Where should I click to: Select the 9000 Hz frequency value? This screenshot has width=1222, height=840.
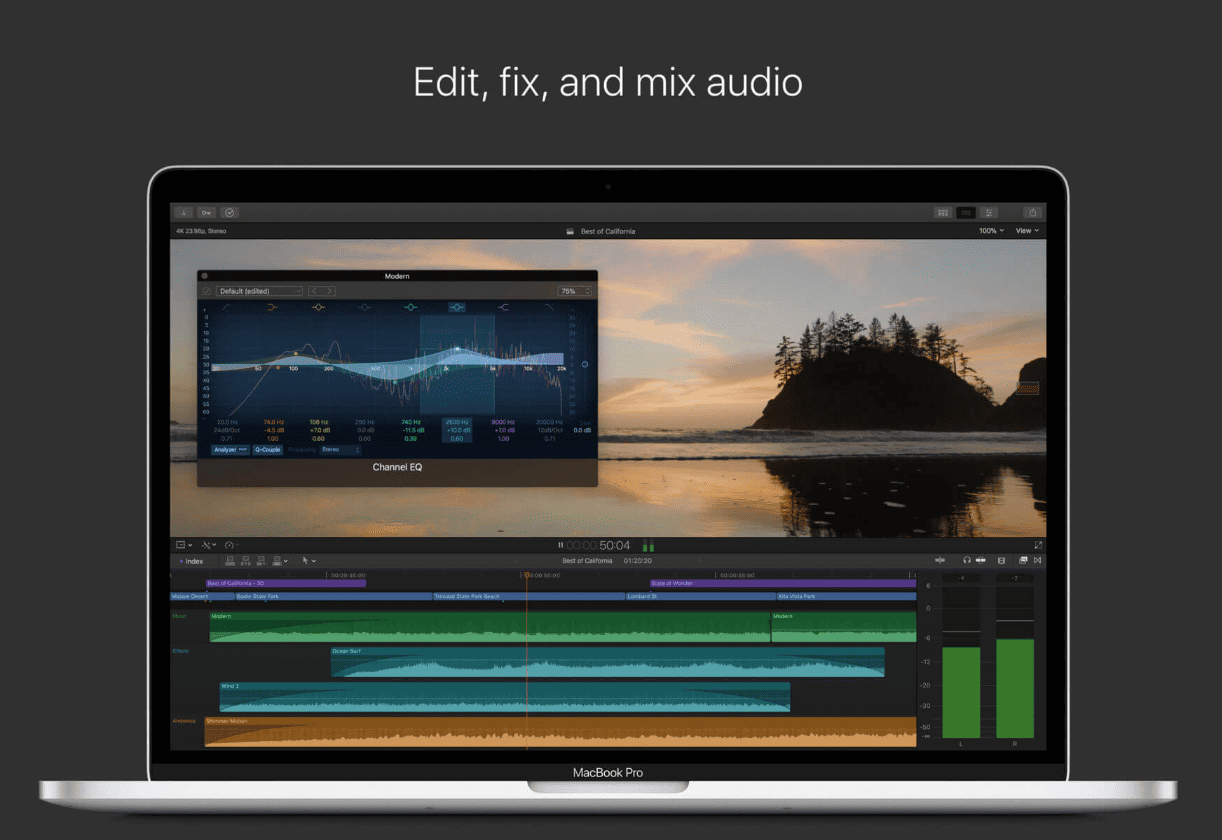(503, 422)
